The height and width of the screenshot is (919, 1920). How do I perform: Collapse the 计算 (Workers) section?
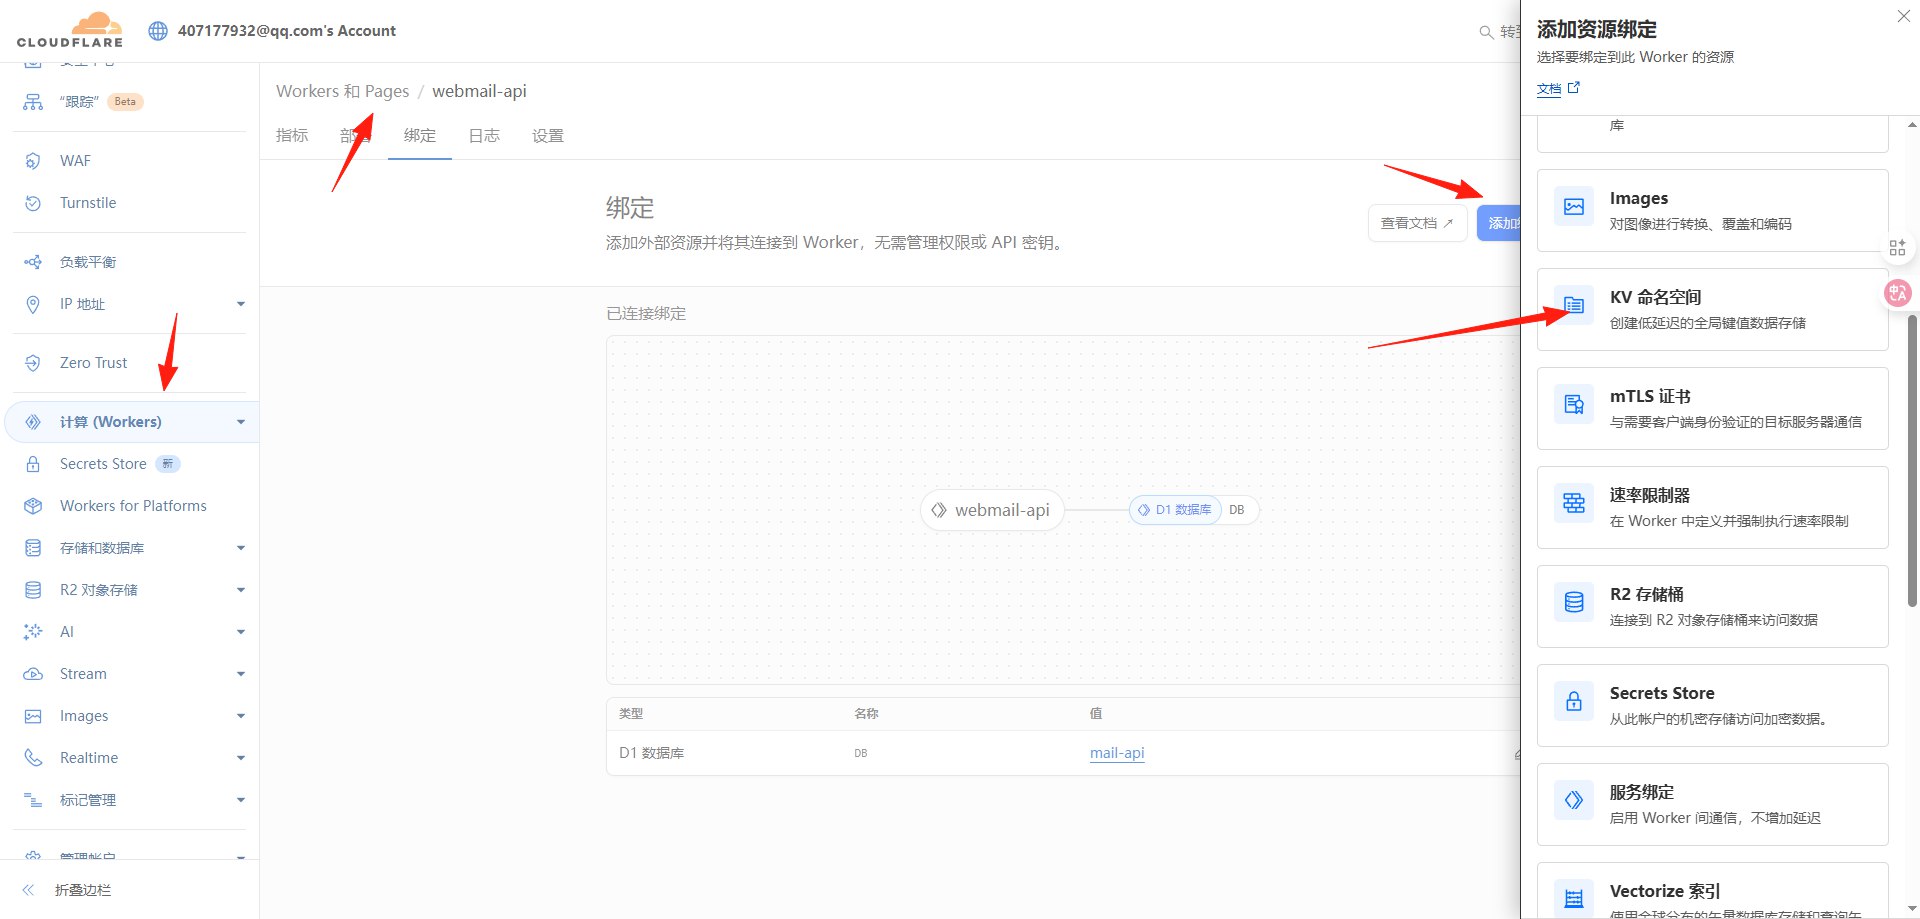[x=240, y=421]
